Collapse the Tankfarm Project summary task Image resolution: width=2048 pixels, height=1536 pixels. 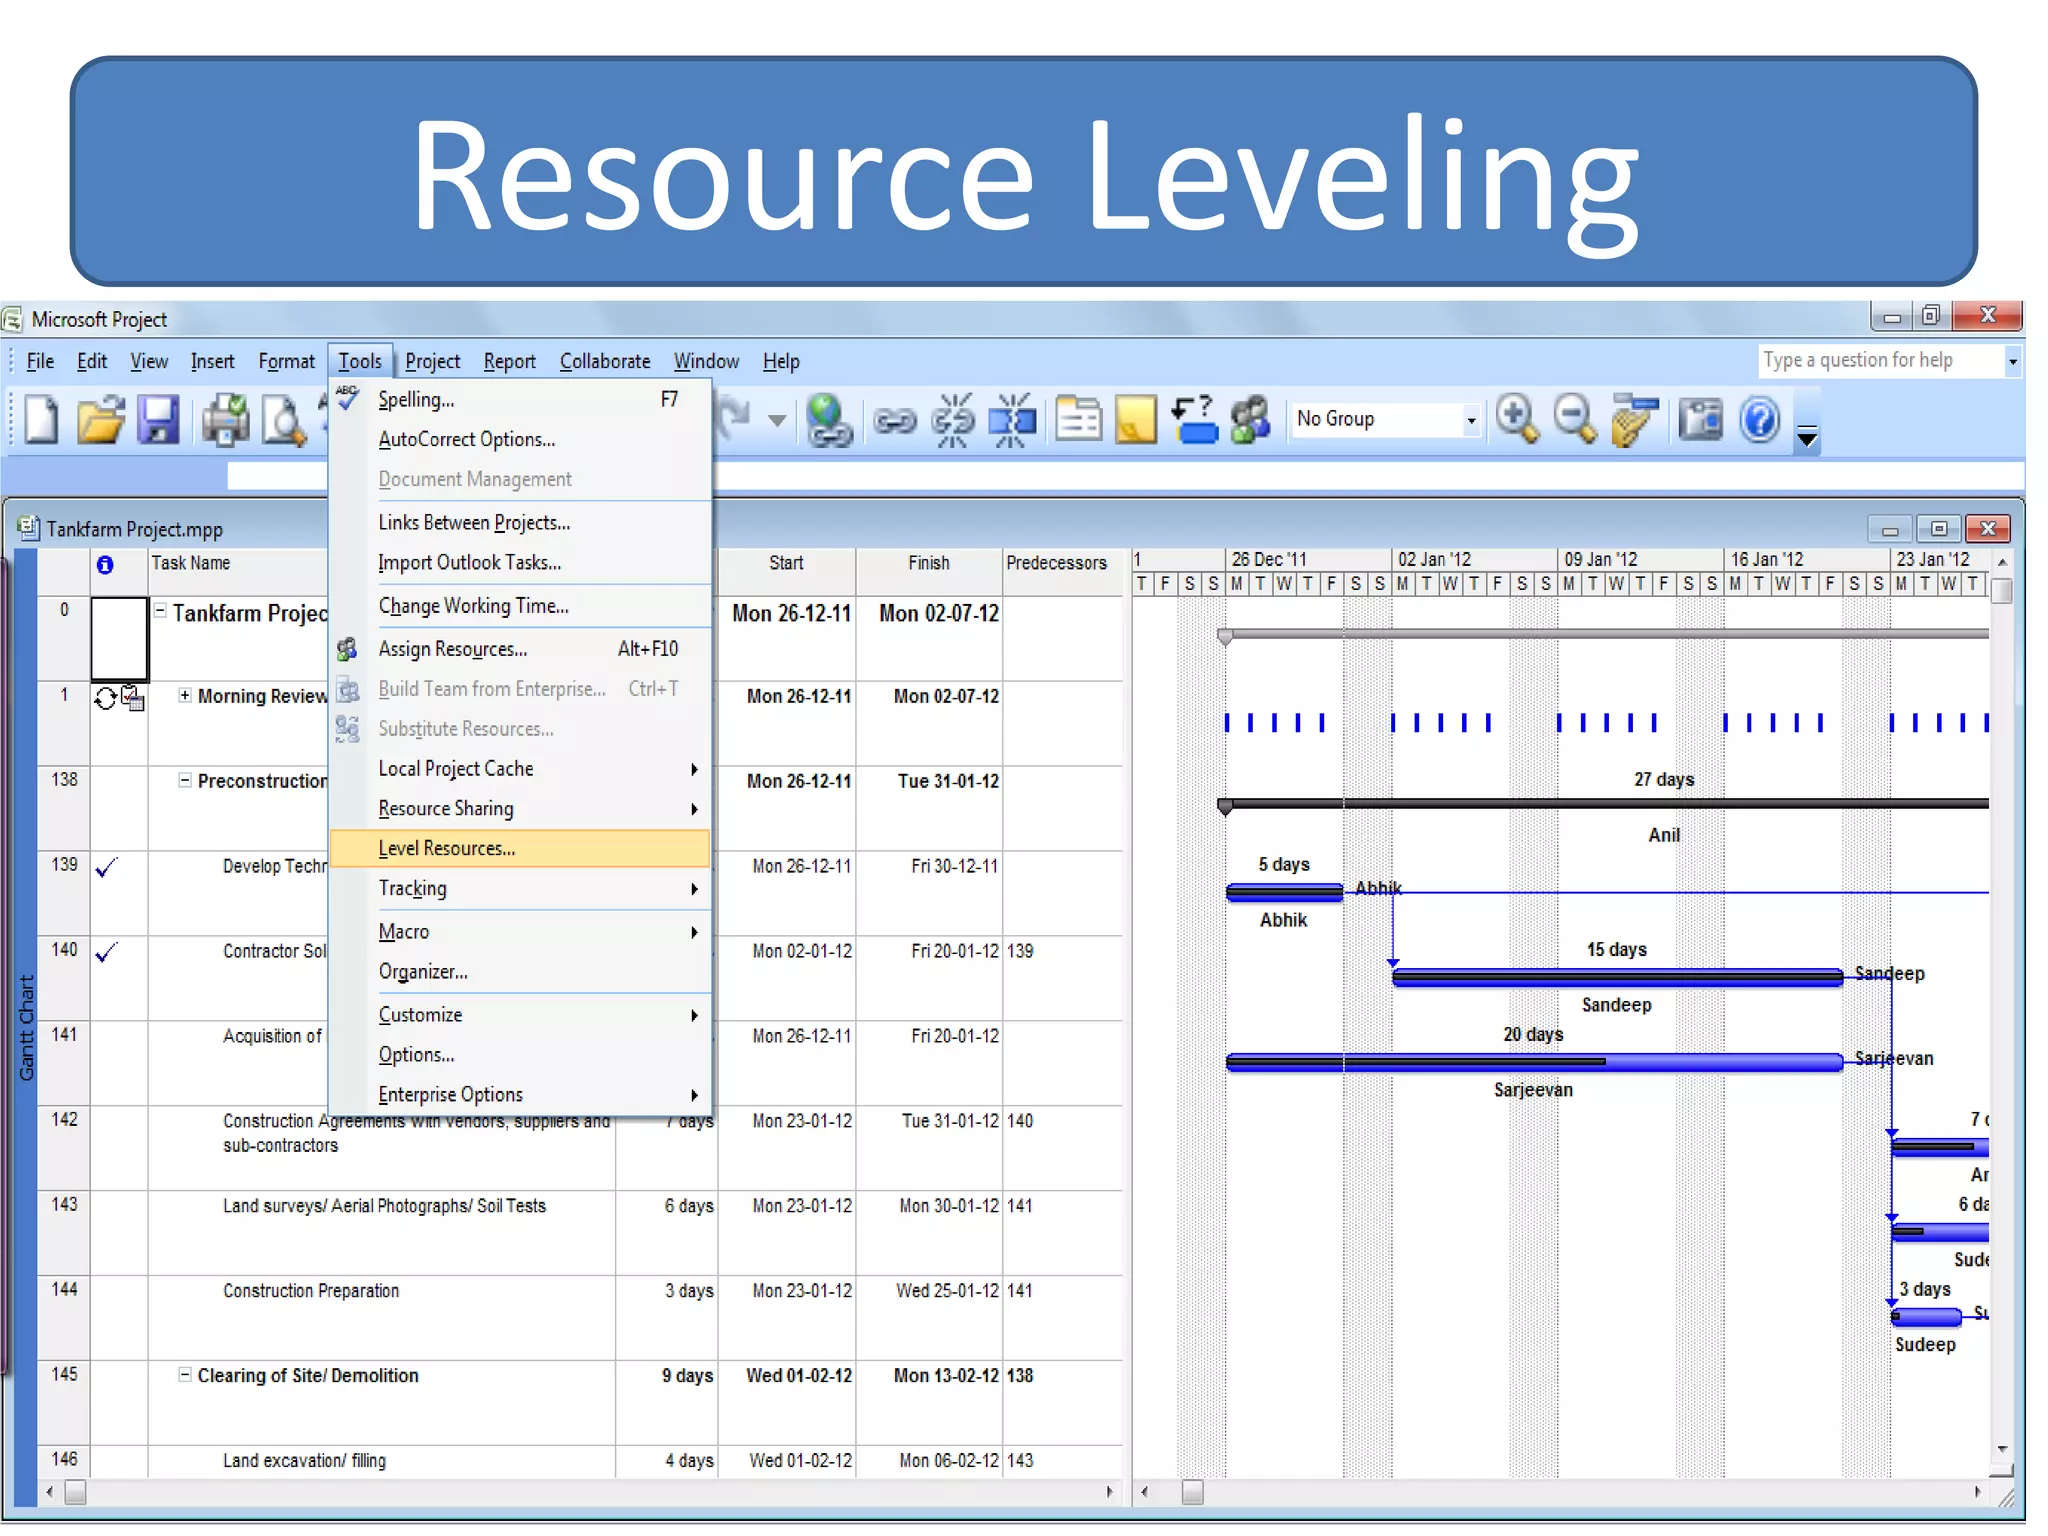[x=160, y=610]
